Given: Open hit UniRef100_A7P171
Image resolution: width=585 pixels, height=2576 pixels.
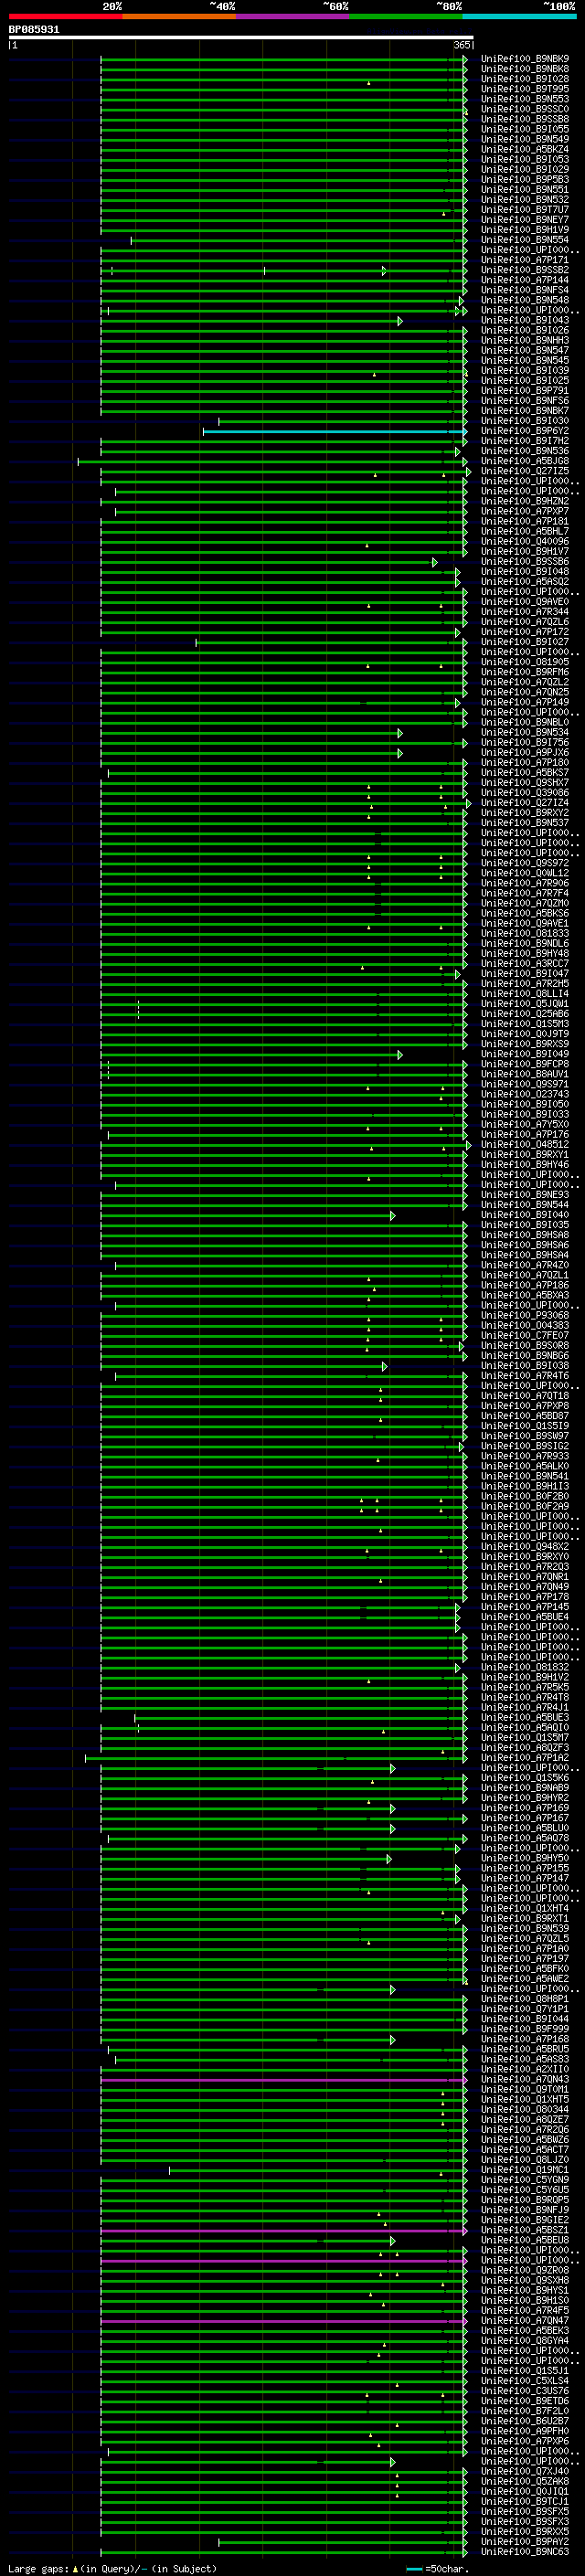Looking at the screenshot, I should (525, 260).
